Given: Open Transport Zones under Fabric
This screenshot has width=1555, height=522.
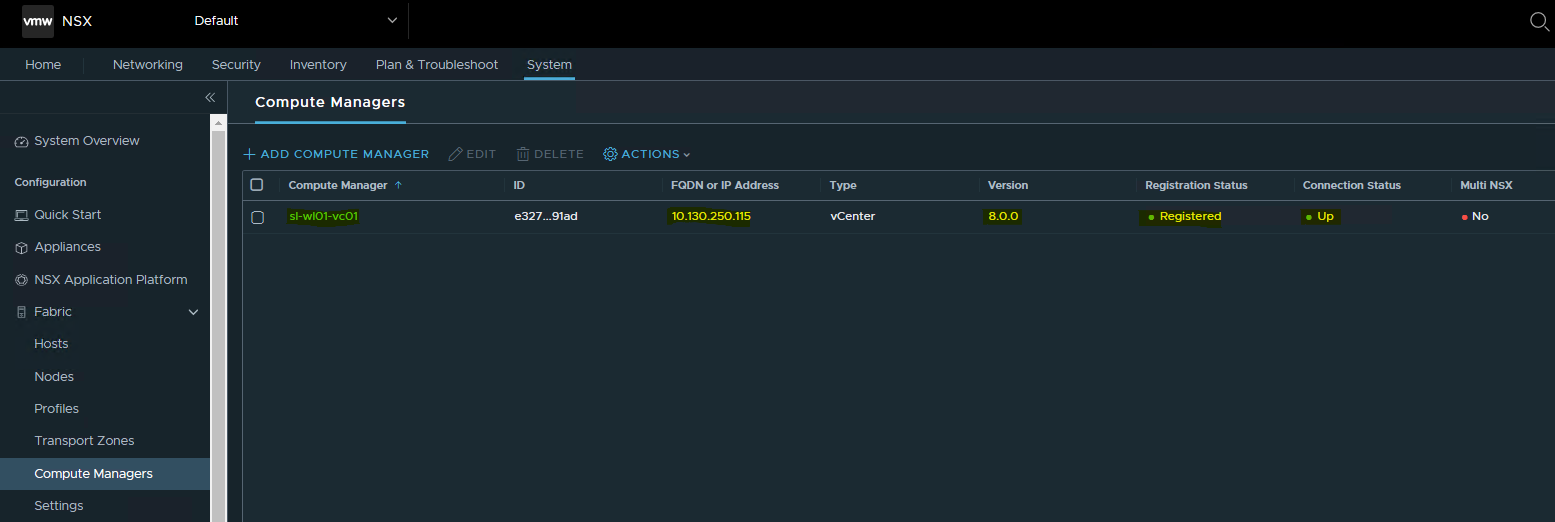Looking at the screenshot, I should [x=84, y=440].
